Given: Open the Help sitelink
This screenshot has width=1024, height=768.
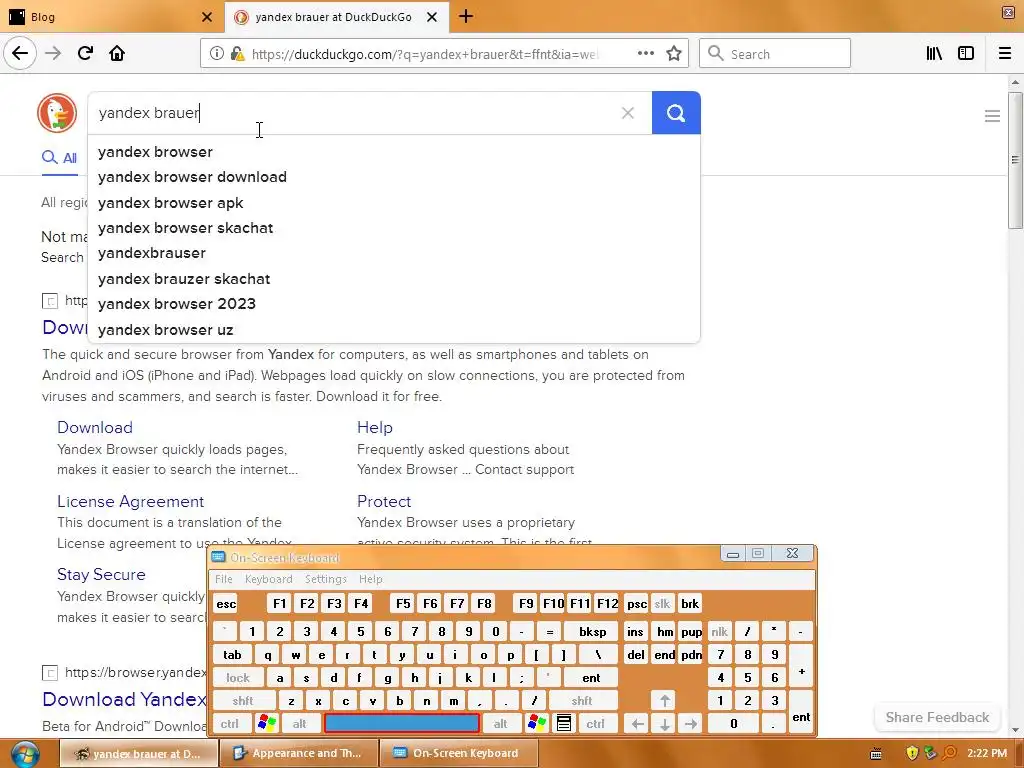Looking at the screenshot, I should point(375,427).
